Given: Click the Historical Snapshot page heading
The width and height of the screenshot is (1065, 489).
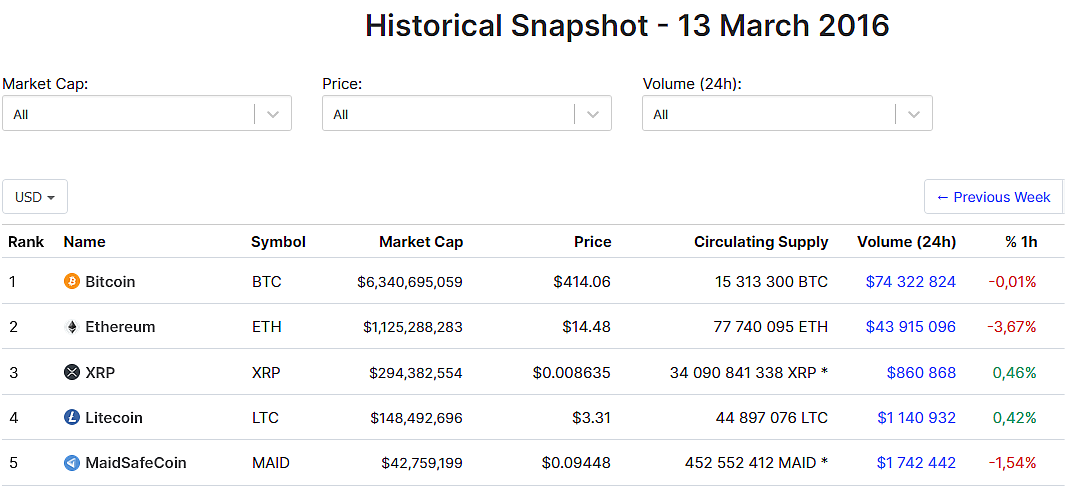Looking at the screenshot, I should click(x=627, y=26).
